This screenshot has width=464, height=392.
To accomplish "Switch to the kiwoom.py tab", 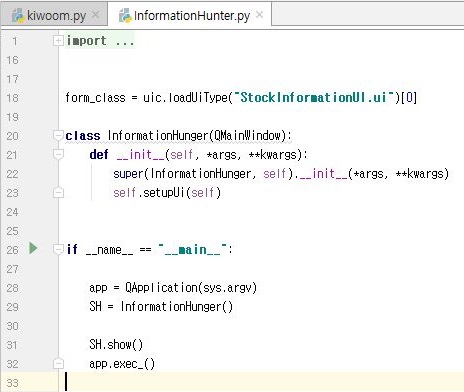I will 54,15.
